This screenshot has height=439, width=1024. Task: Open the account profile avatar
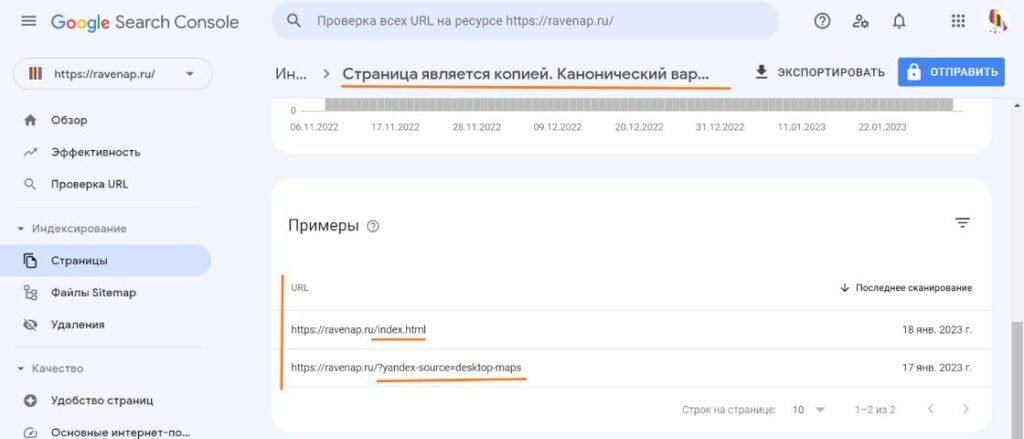pos(997,21)
